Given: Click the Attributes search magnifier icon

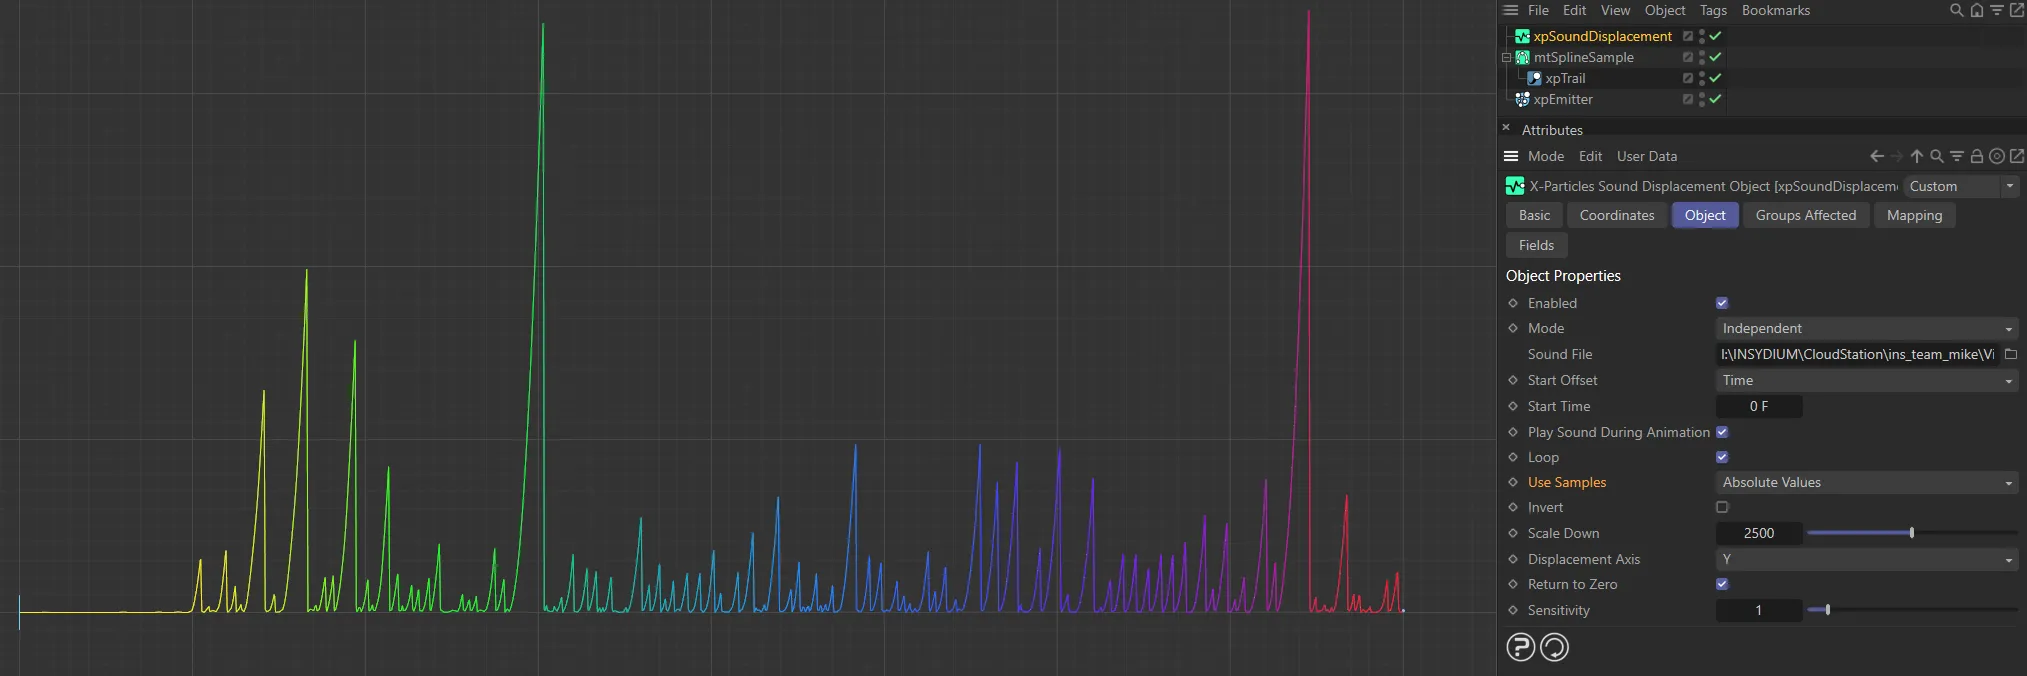Looking at the screenshot, I should [x=1937, y=156].
